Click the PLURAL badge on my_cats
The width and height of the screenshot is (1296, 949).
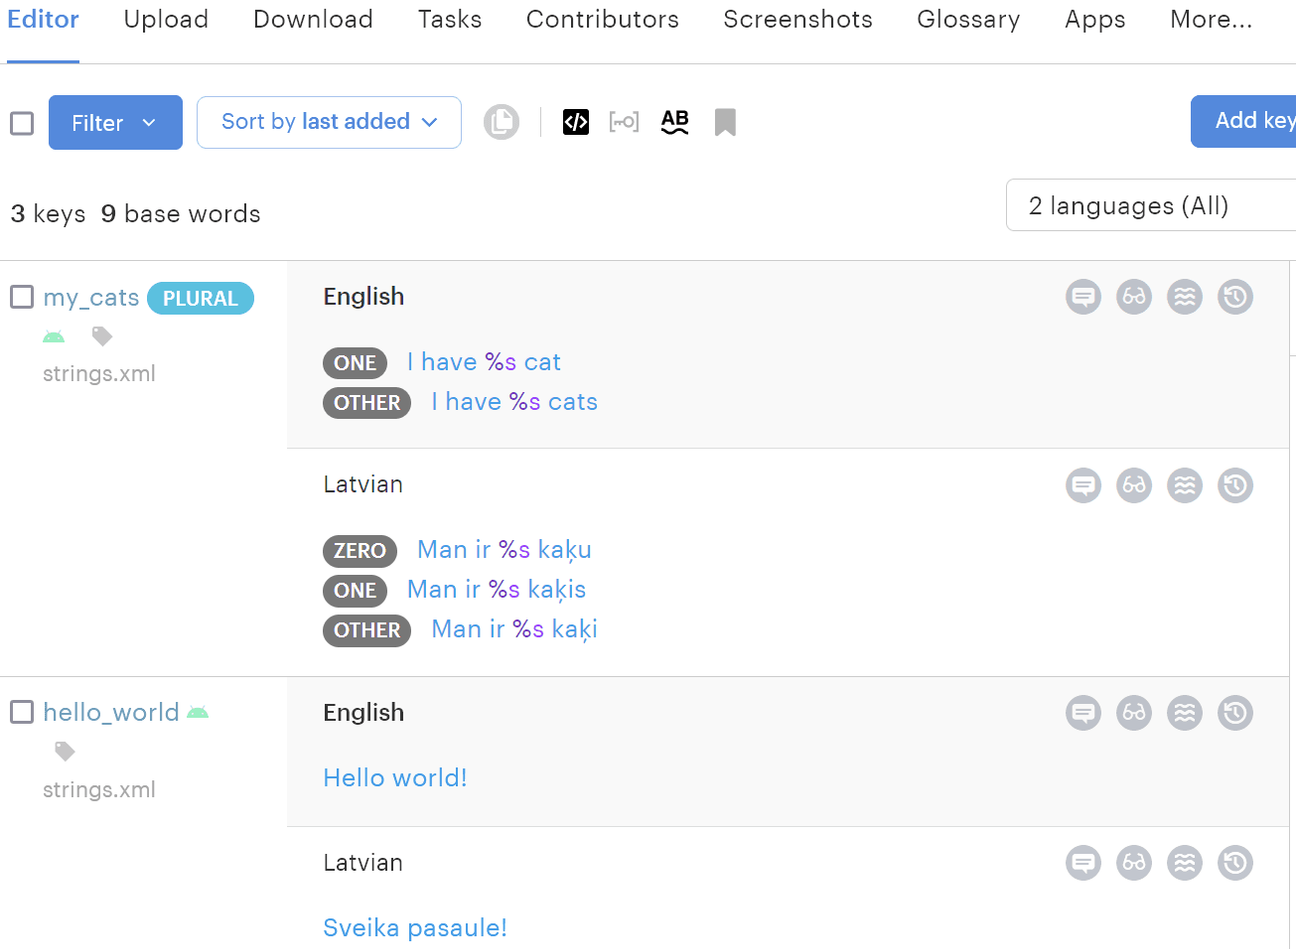point(200,297)
